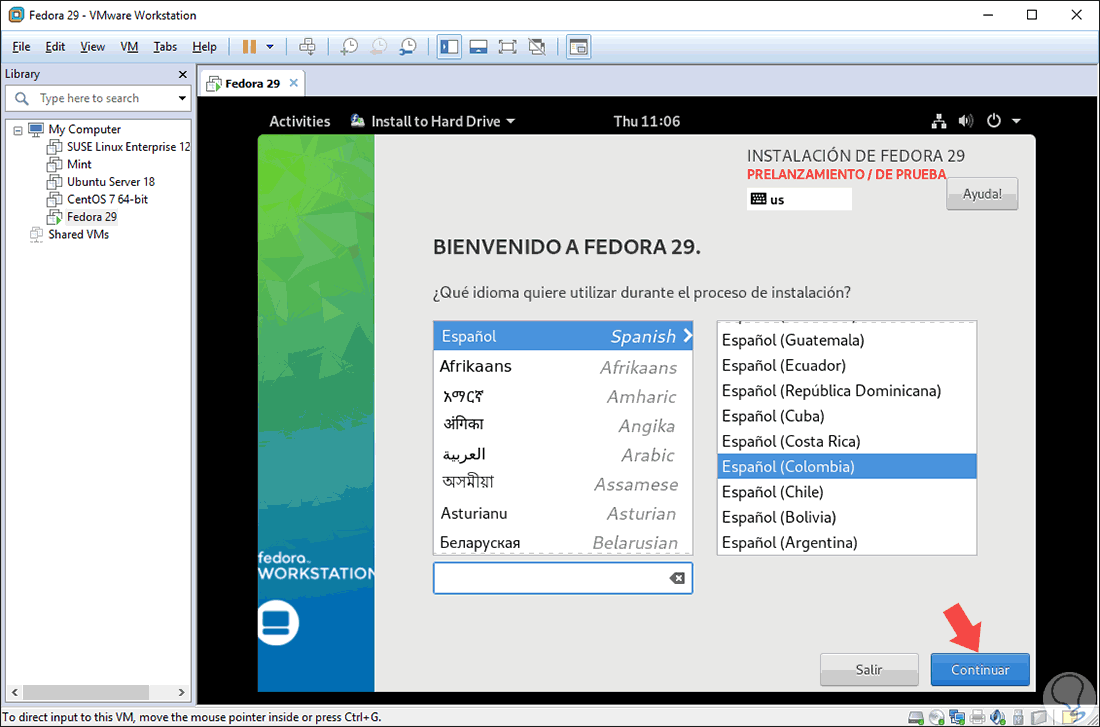Open the pause button dropdown arrow
This screenshot has height=727, width=1100.
(268, 46)
